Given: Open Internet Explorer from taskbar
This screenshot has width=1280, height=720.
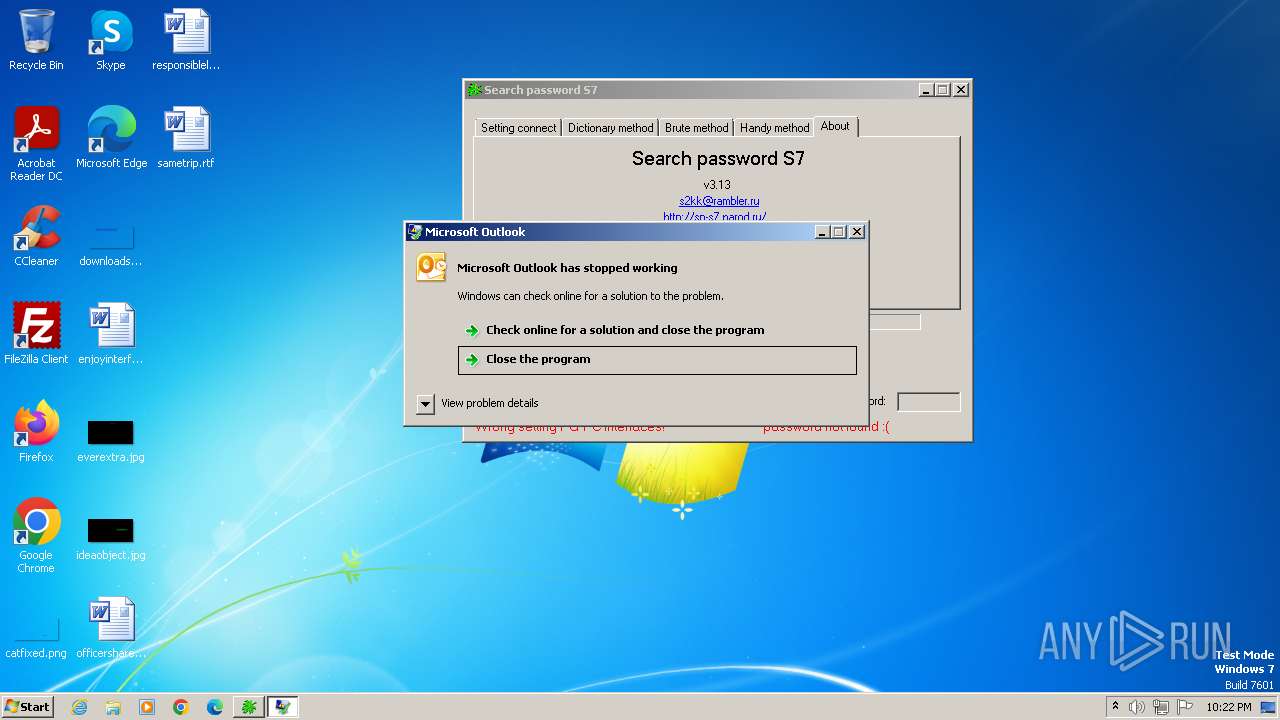Looking at the screenshot, I should tap(79, 707).
